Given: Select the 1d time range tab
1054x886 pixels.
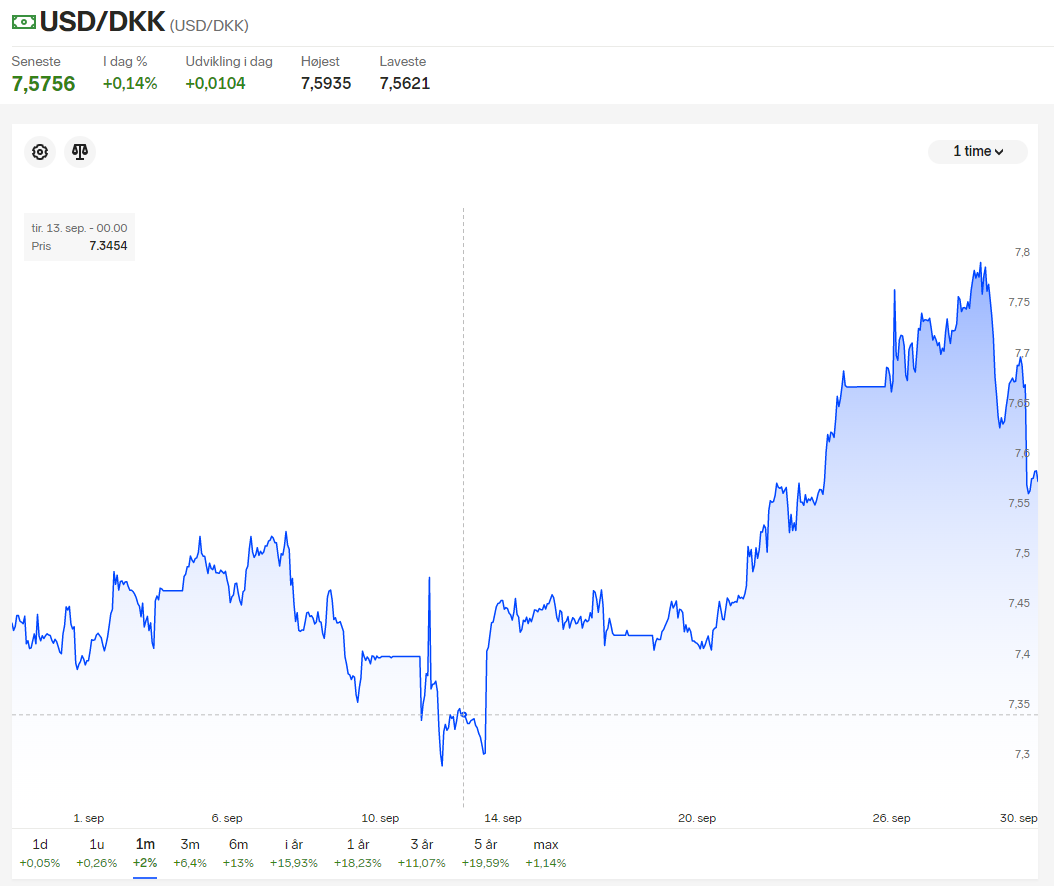Looking at the screenshot, I should tap(40, 852).
